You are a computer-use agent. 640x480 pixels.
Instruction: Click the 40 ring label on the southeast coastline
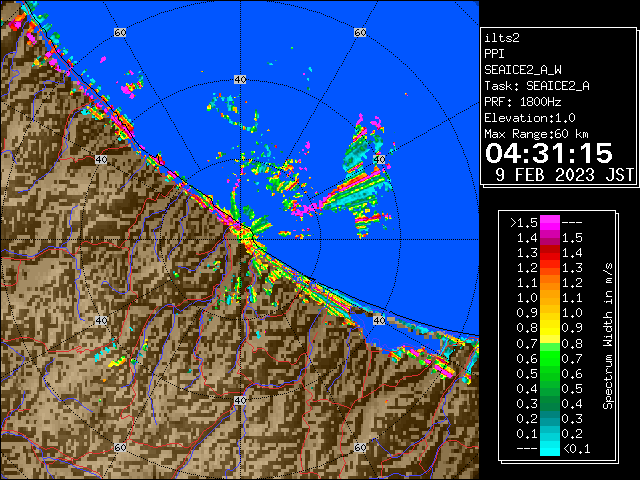[379, 320]
